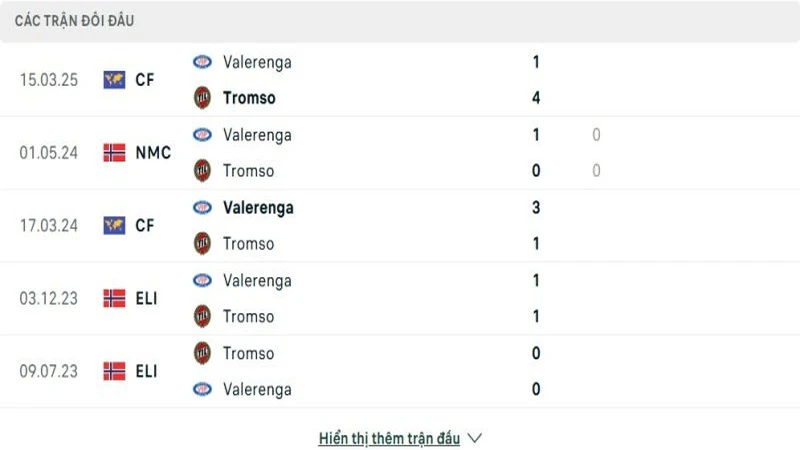Select ELI label for 03.12.23 match

tap(146, 298)
